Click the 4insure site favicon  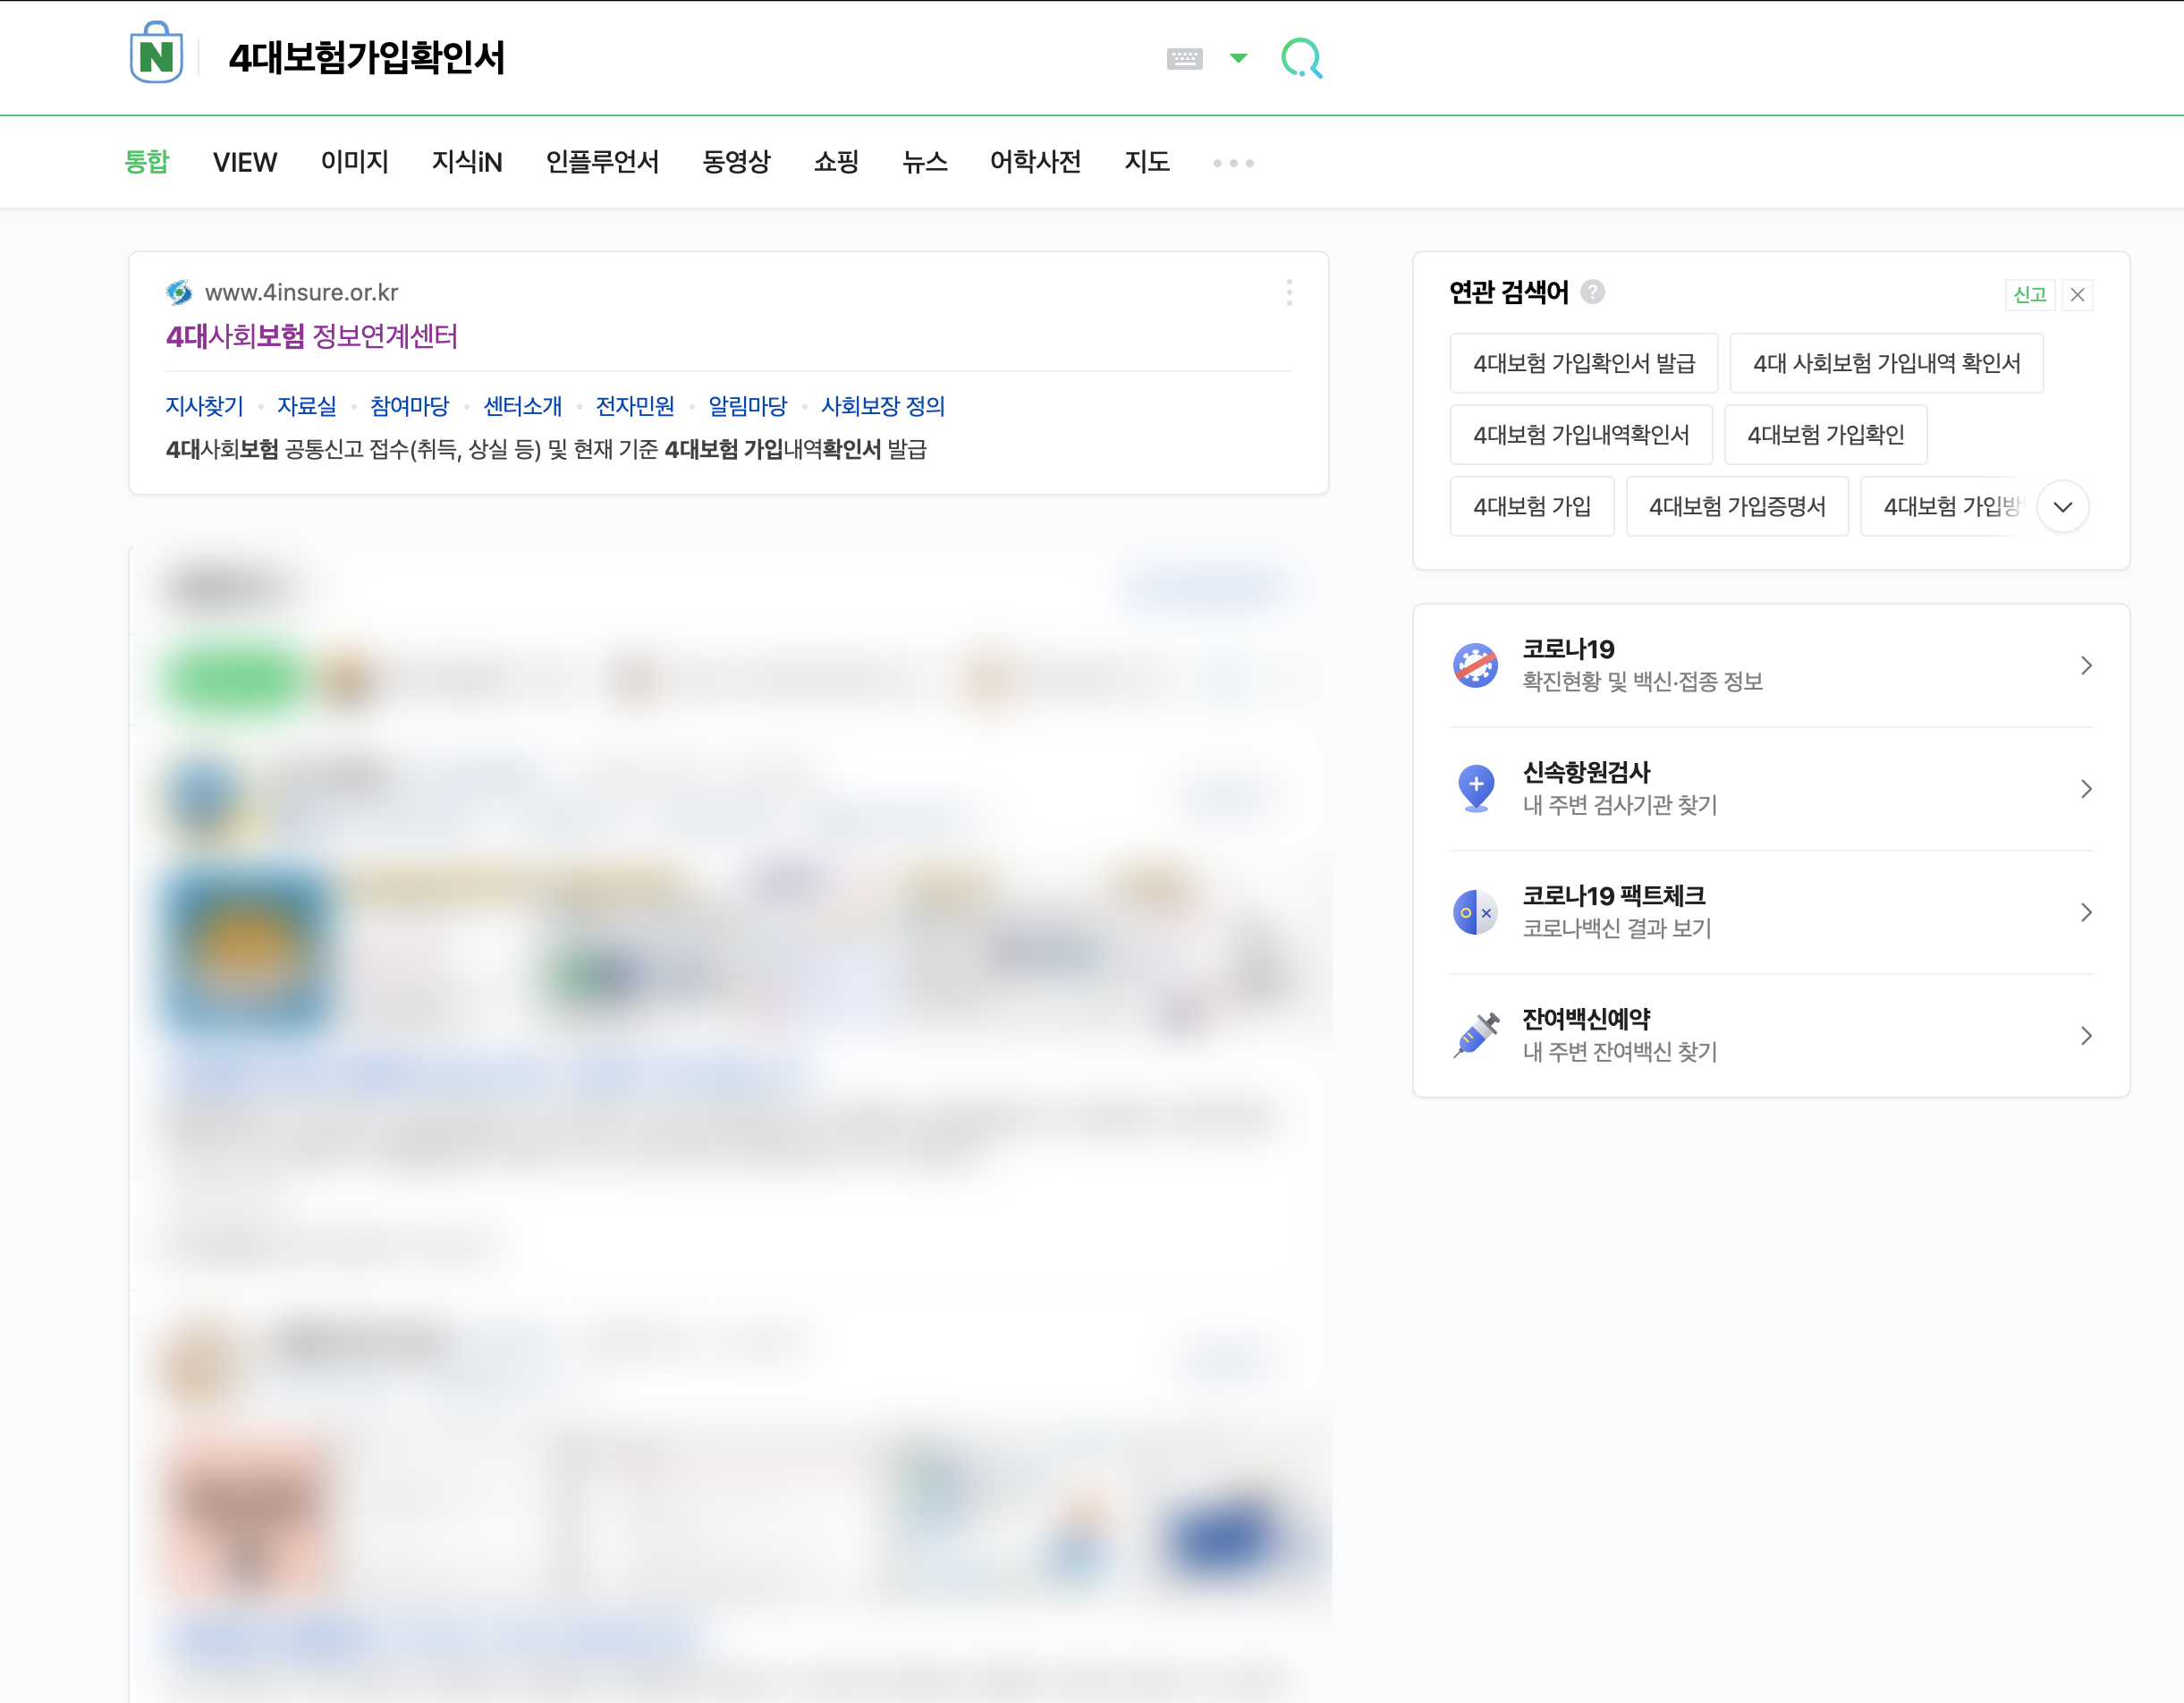[179, 292]
